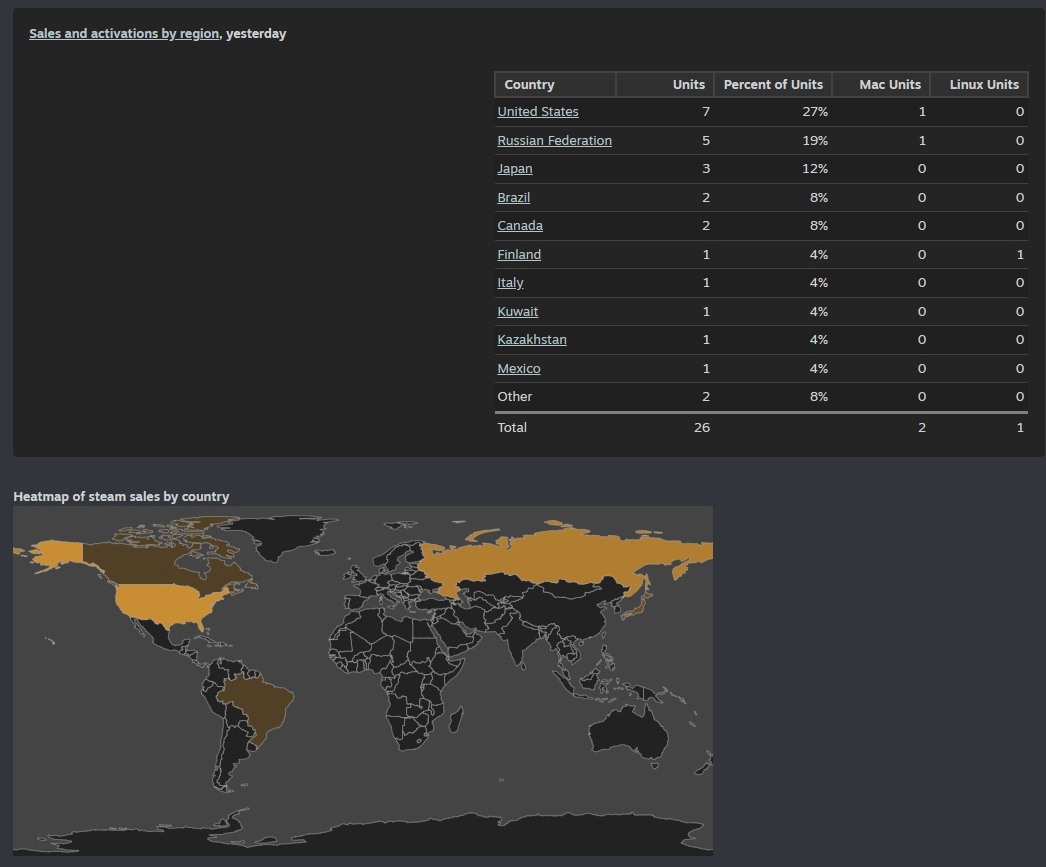Select the Country column header
This screenshot has height=867, width=1046.
[555, 85]
